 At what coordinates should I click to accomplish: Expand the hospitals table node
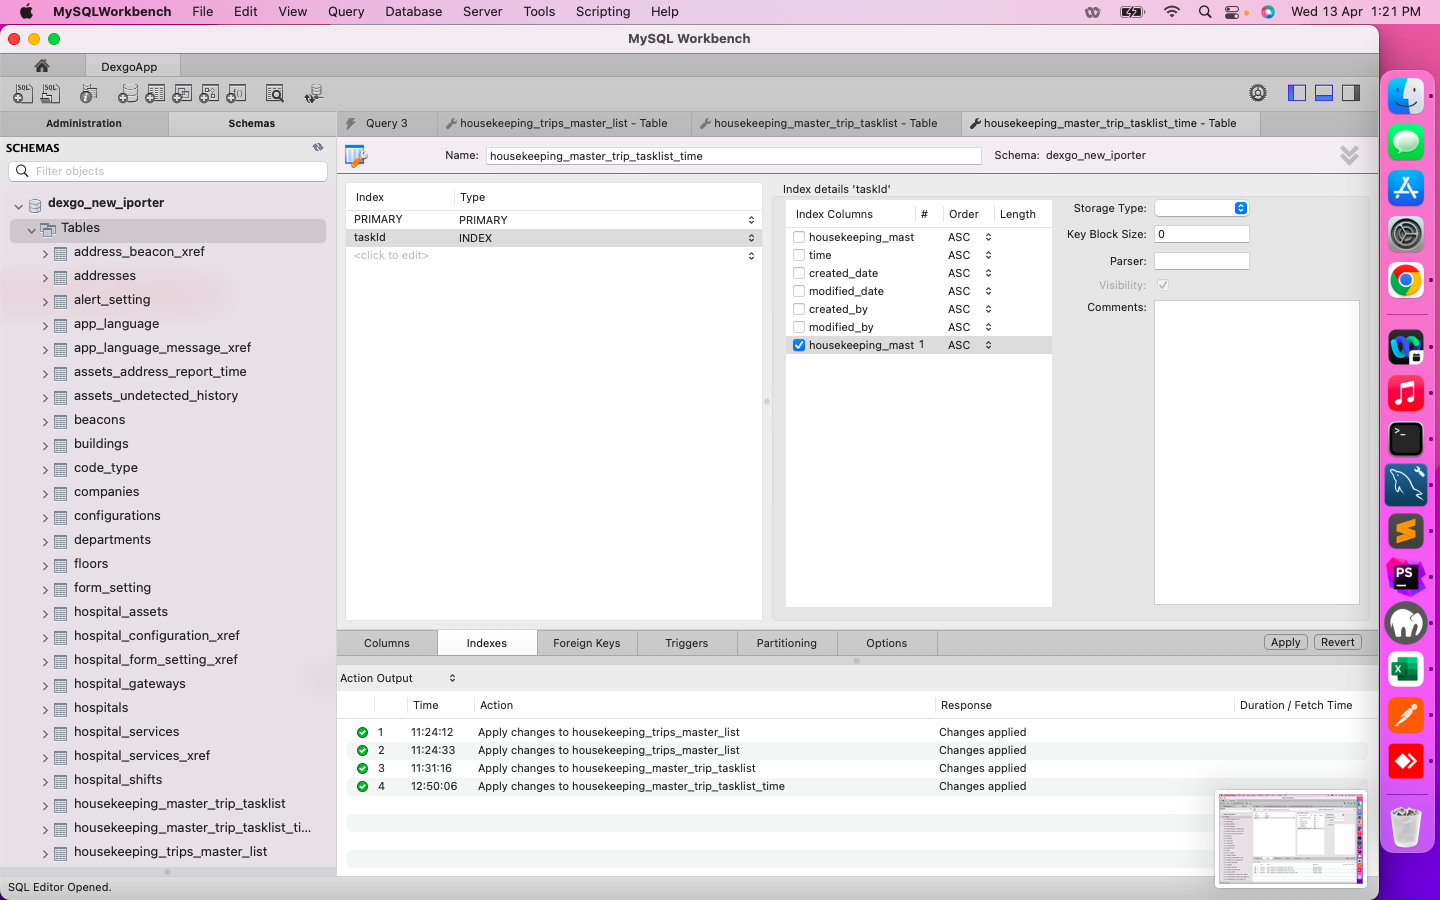click(x=45, y=709)
